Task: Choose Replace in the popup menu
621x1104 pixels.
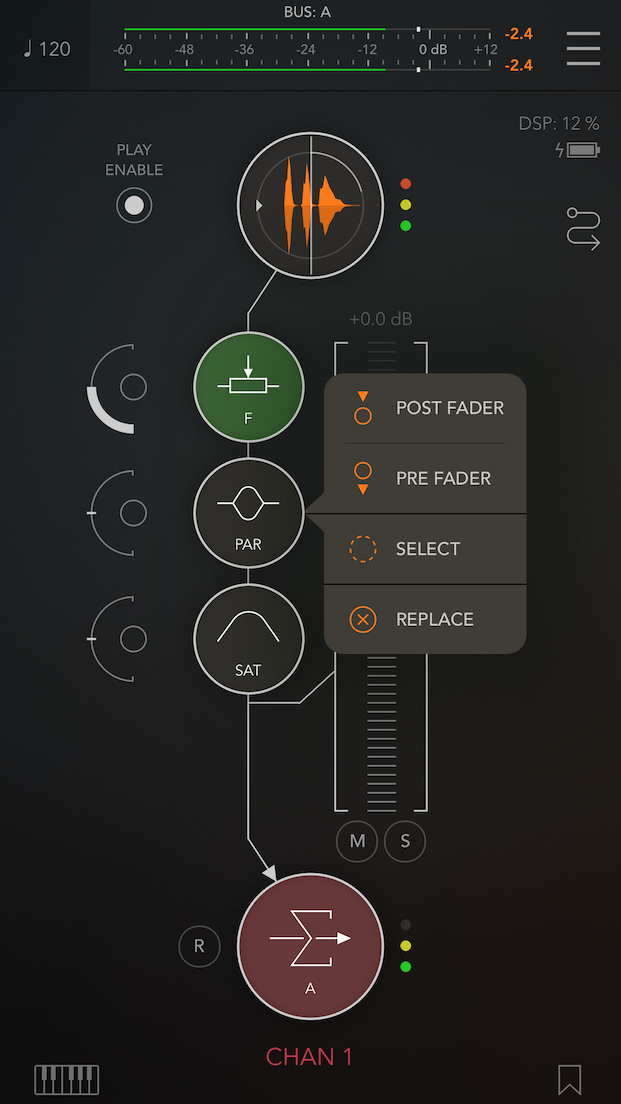Action: point(425,620)
